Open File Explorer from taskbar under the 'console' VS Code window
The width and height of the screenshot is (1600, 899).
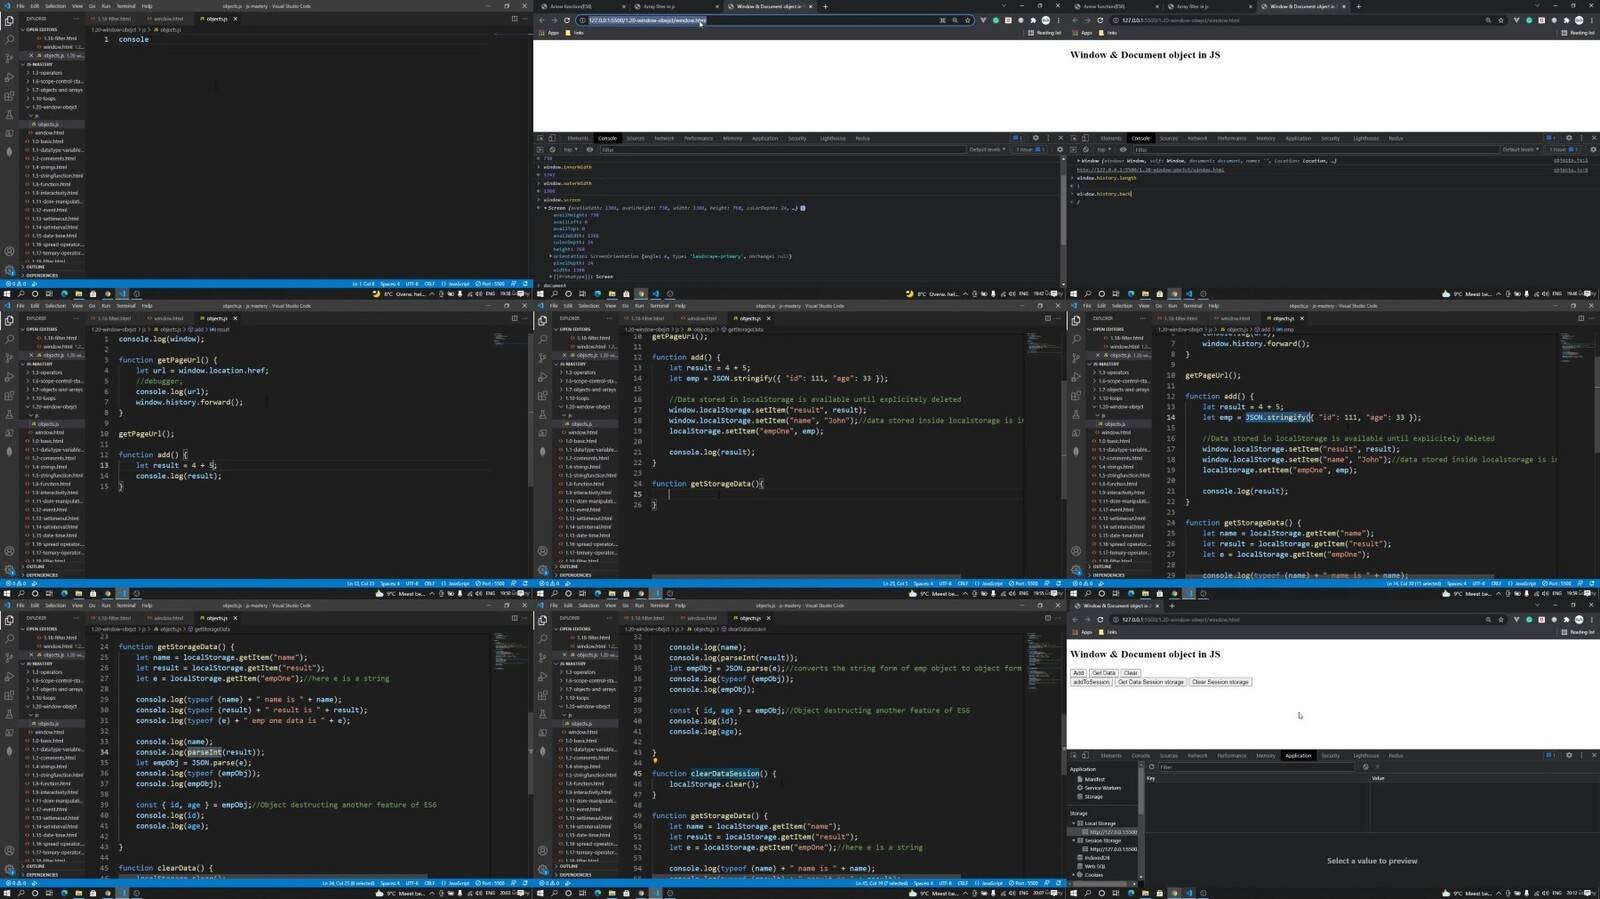[x=79, y=294]
